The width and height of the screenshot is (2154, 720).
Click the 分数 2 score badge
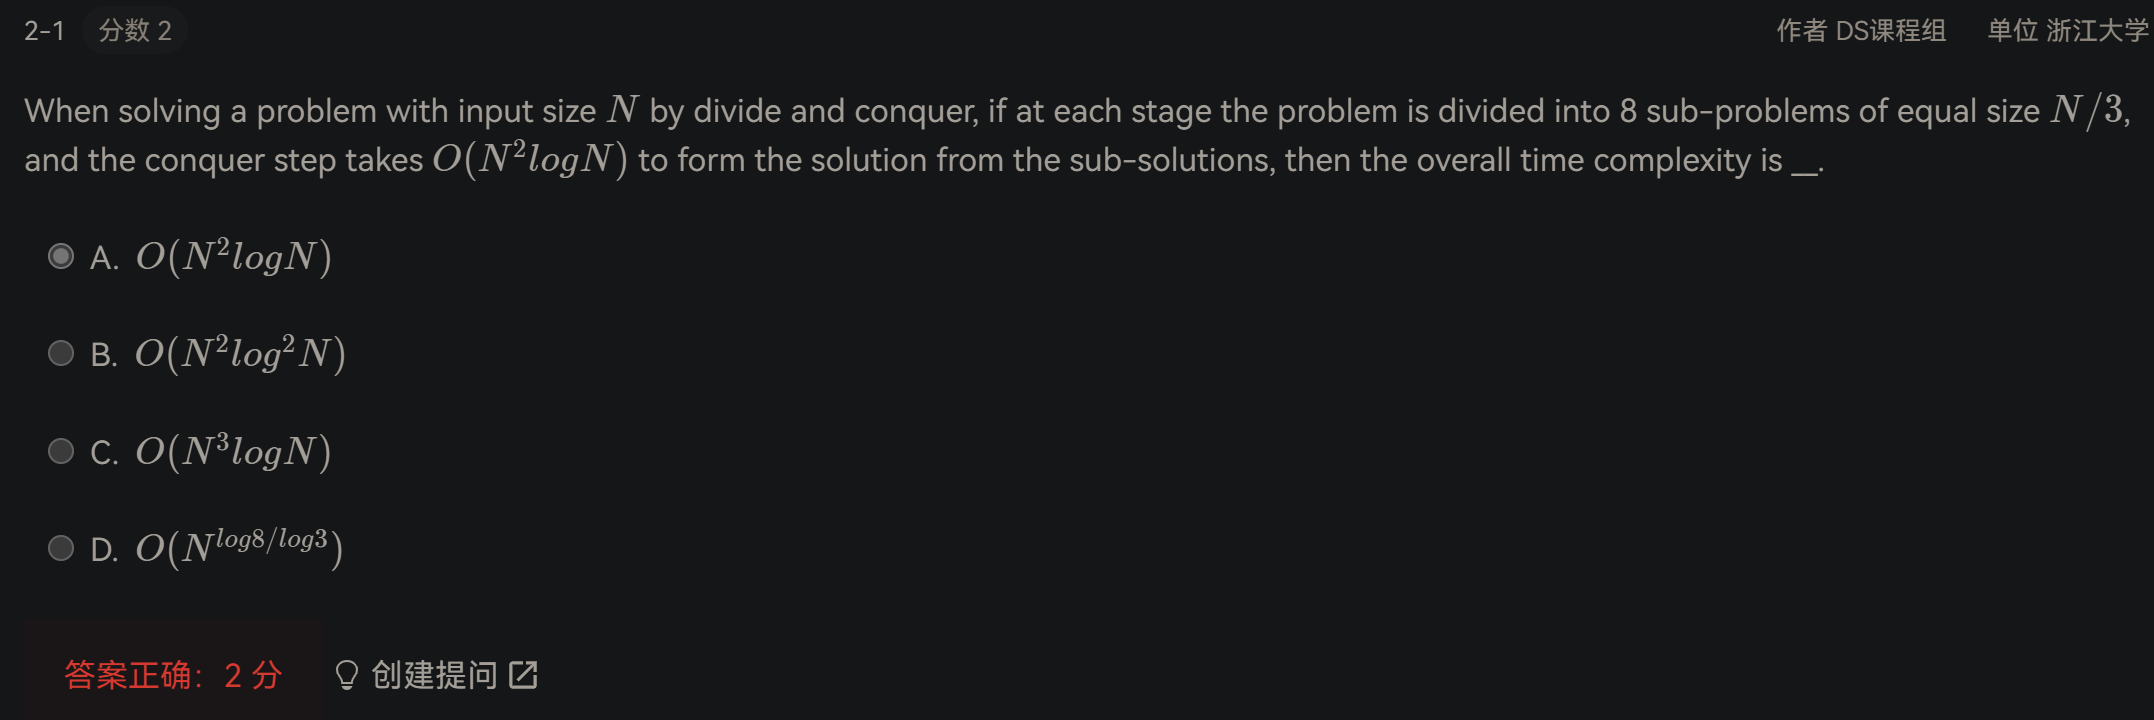point(135,31)
